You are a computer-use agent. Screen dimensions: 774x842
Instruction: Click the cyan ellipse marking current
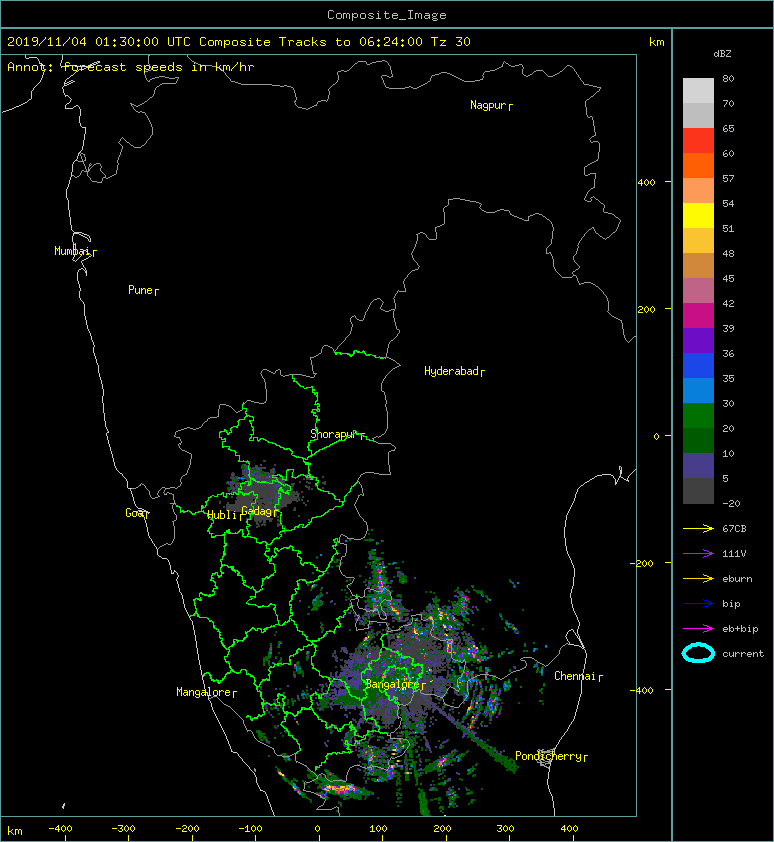[x=698, y=653]
